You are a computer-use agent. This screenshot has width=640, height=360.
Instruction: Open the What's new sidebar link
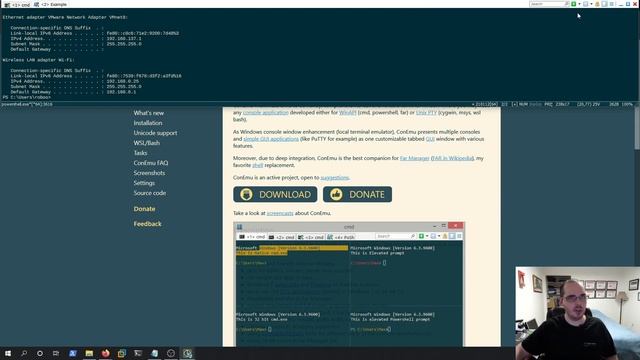tap(149, 113)
